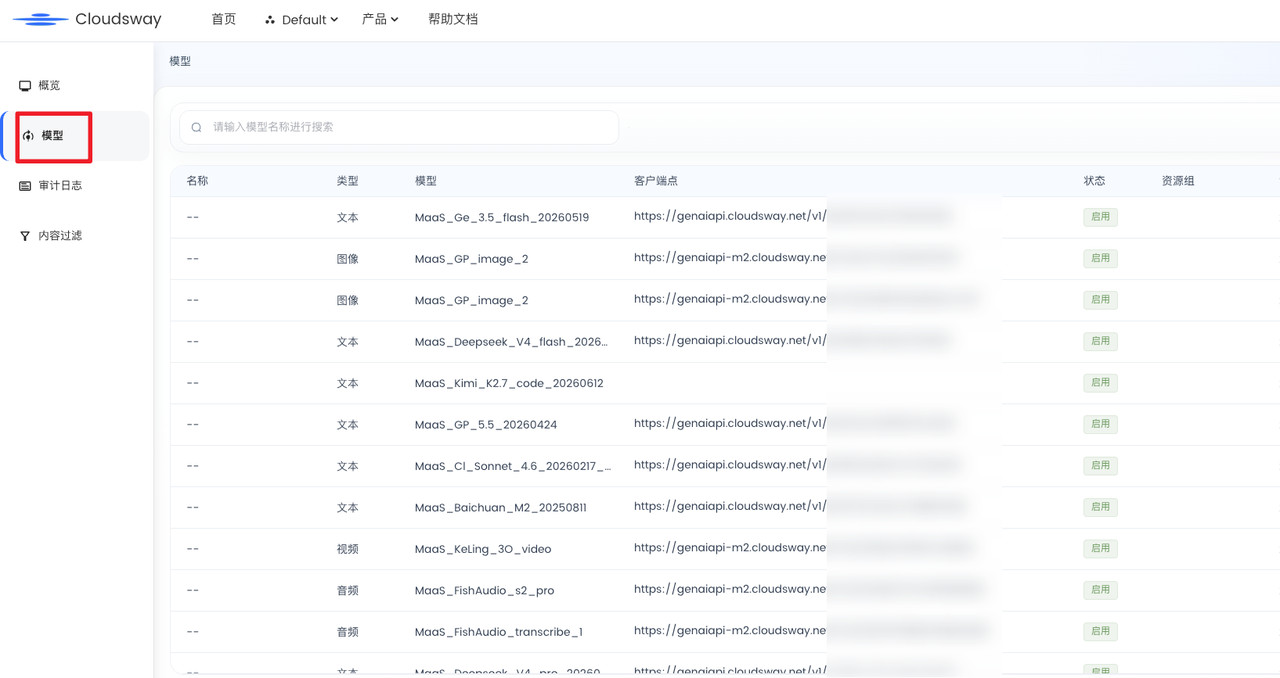This screenshot has height=678, width=1280.
Task: Click the 名称 column header
Action: [197, 181]
